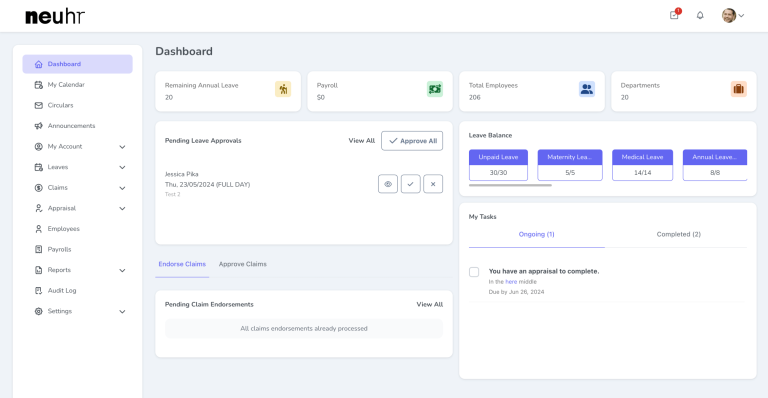Open the tasks icon with red badge
This screenshot has width=768, height=398.
click(674, 15)
